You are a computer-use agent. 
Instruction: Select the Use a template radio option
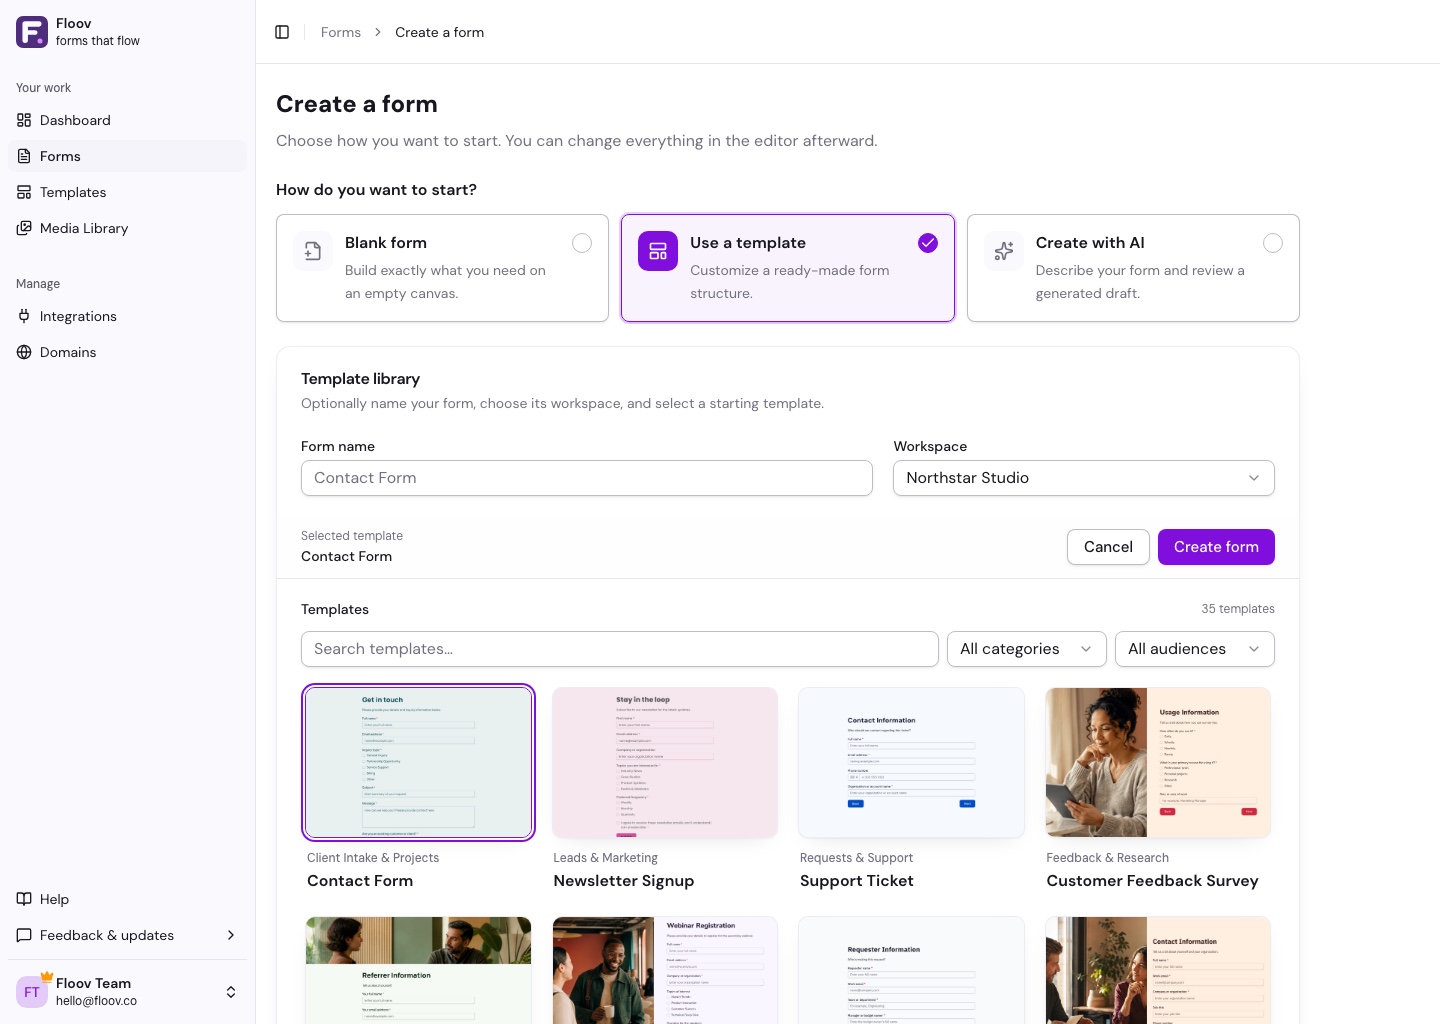(x=928, y=243)
